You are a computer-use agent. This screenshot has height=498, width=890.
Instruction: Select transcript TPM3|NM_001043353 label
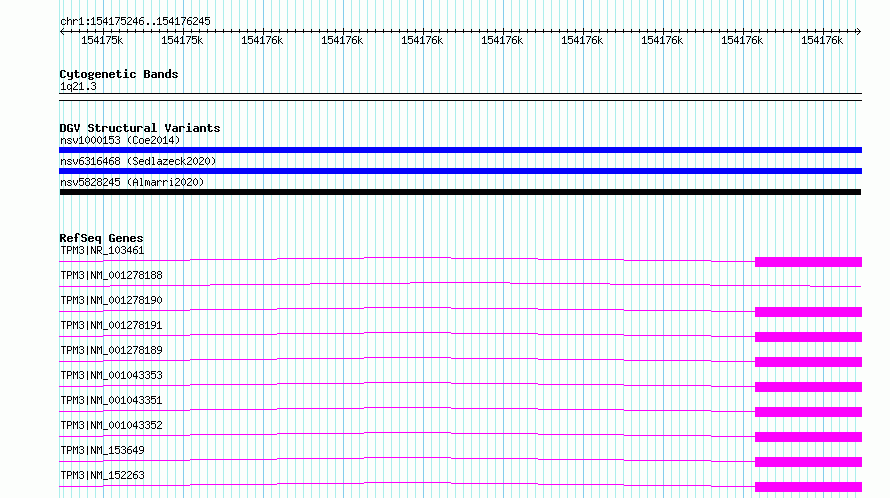tap(111, 375)
